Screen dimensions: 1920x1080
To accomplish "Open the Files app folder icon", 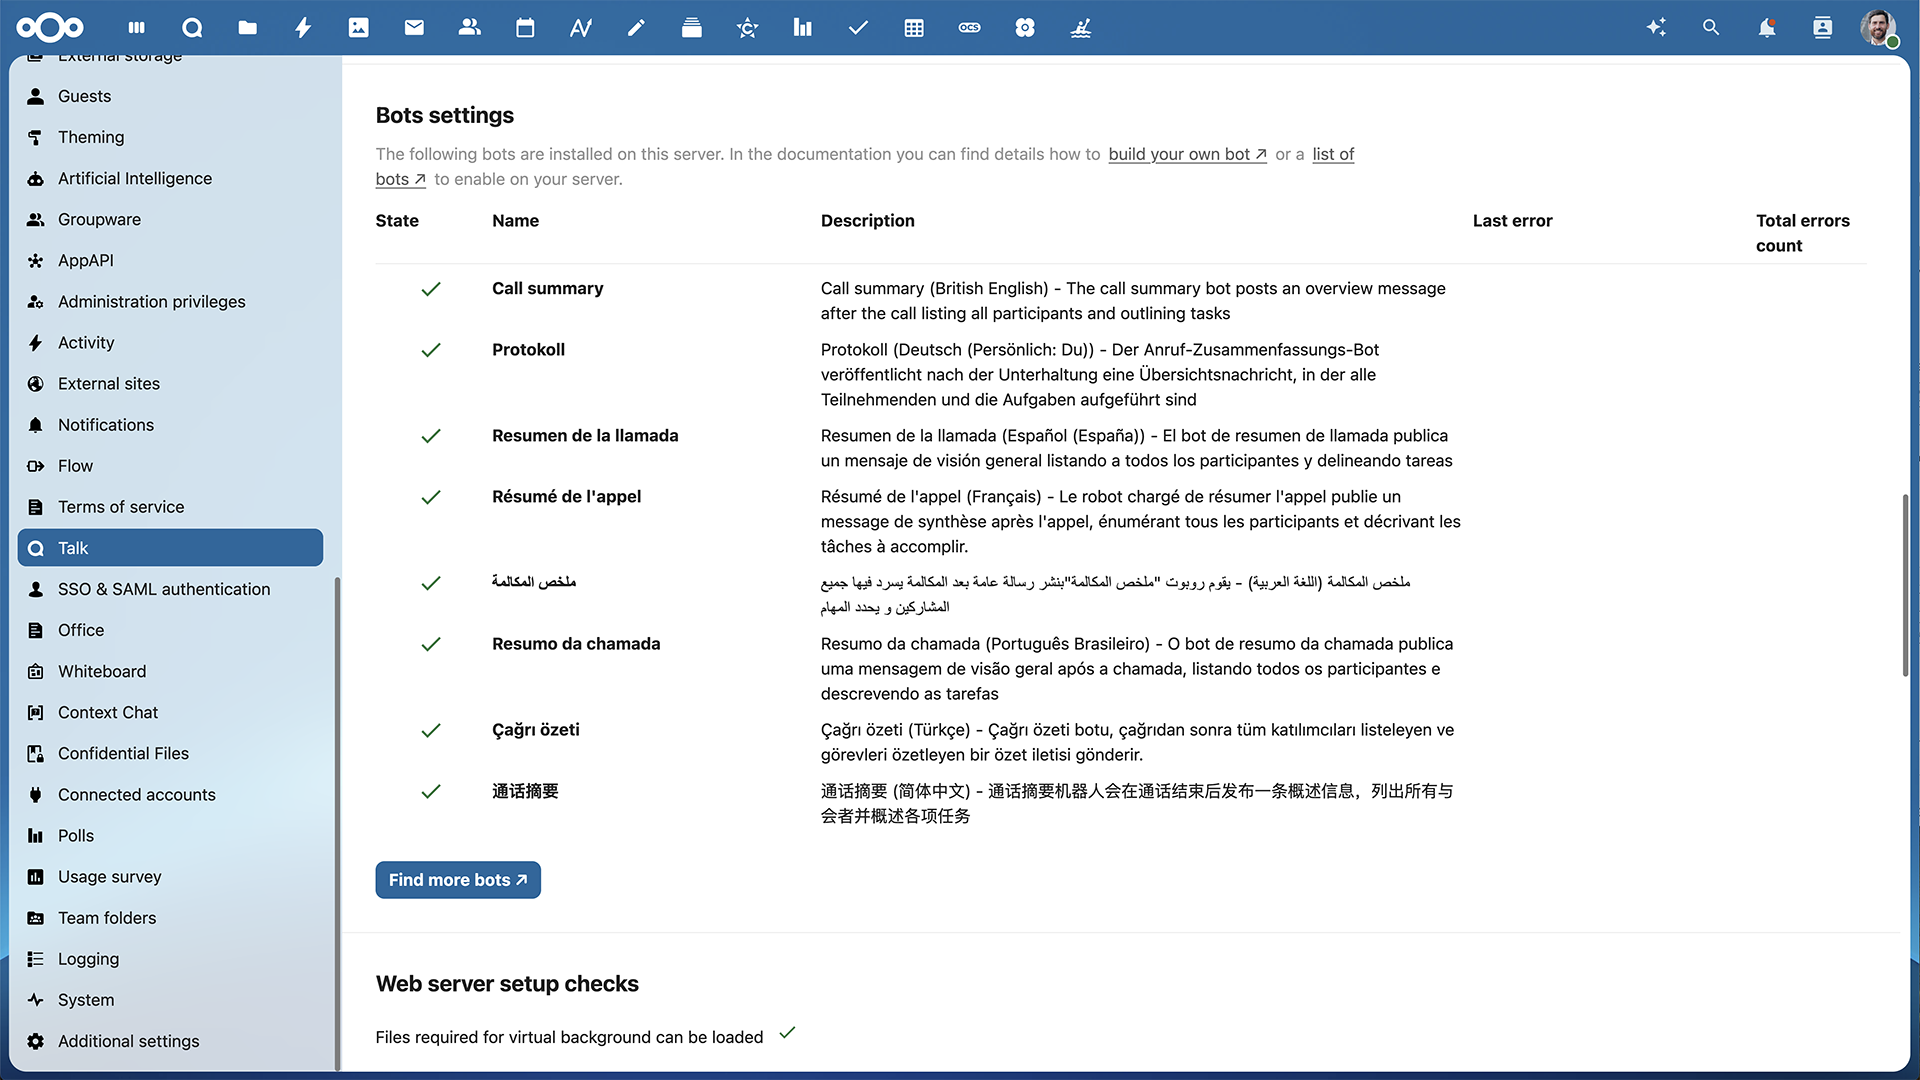I will click(248, 28).
